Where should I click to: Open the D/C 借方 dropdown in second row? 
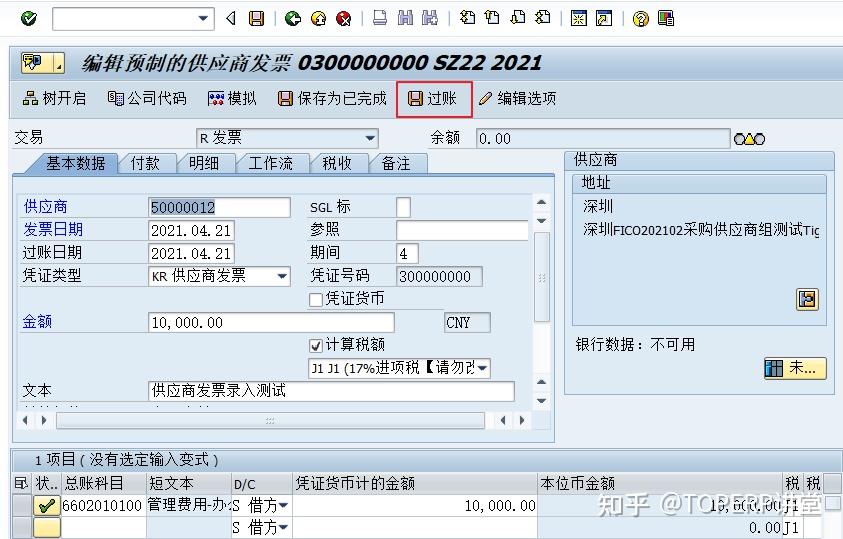[282, 528]
